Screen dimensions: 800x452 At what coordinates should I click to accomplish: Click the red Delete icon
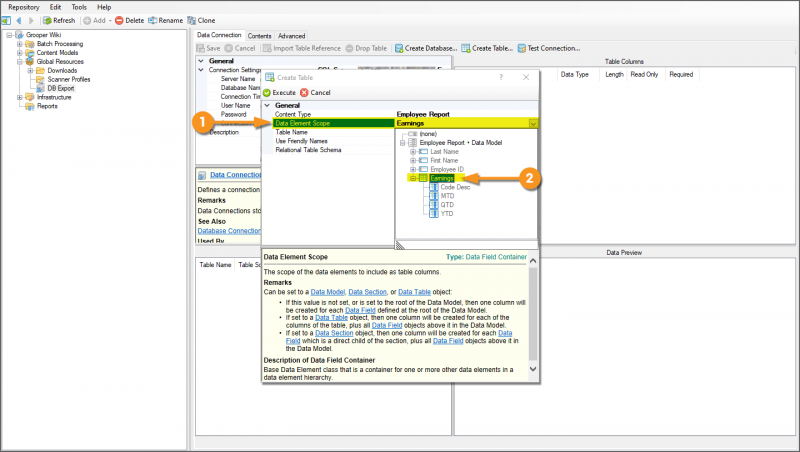(120, 20)
